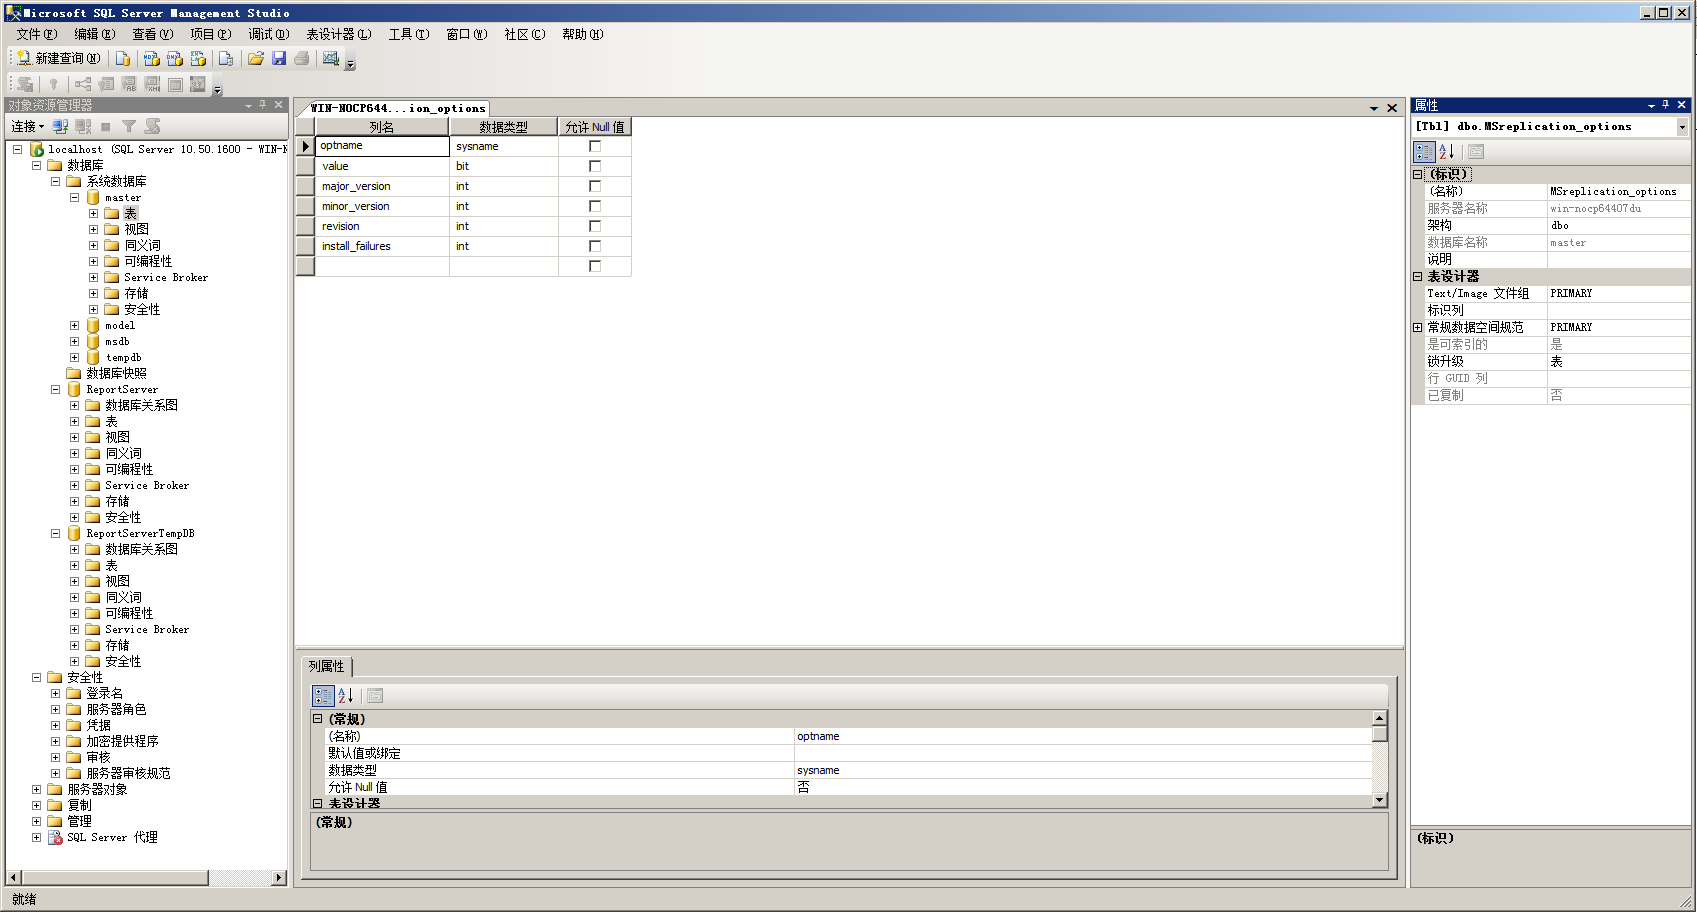Toggle Allow Null checkbox in empty last row
The width and height of the screenshot is (1697, 912).
[595, 266]
